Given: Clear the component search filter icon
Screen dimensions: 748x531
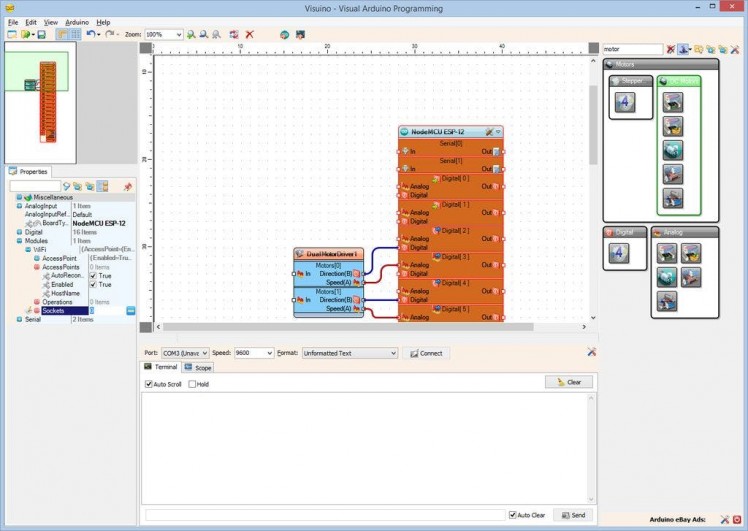Looking at the screenshot, I should [671, 48].
